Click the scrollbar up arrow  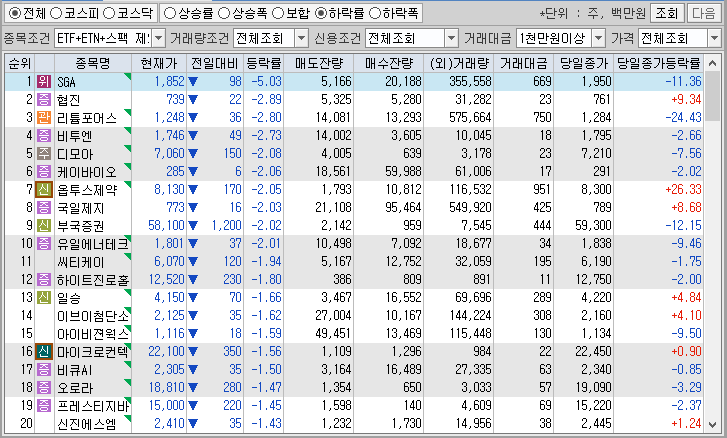click(x=713, y=63)
